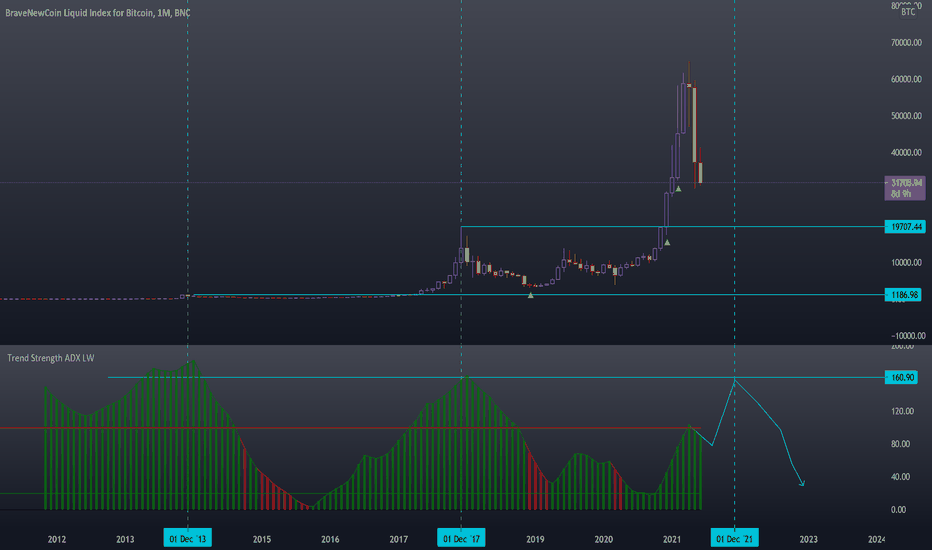Viewport: 932px width, 550px height.
Task: Click the 50000.00 price axis value
Action: (x=906, y=116)
